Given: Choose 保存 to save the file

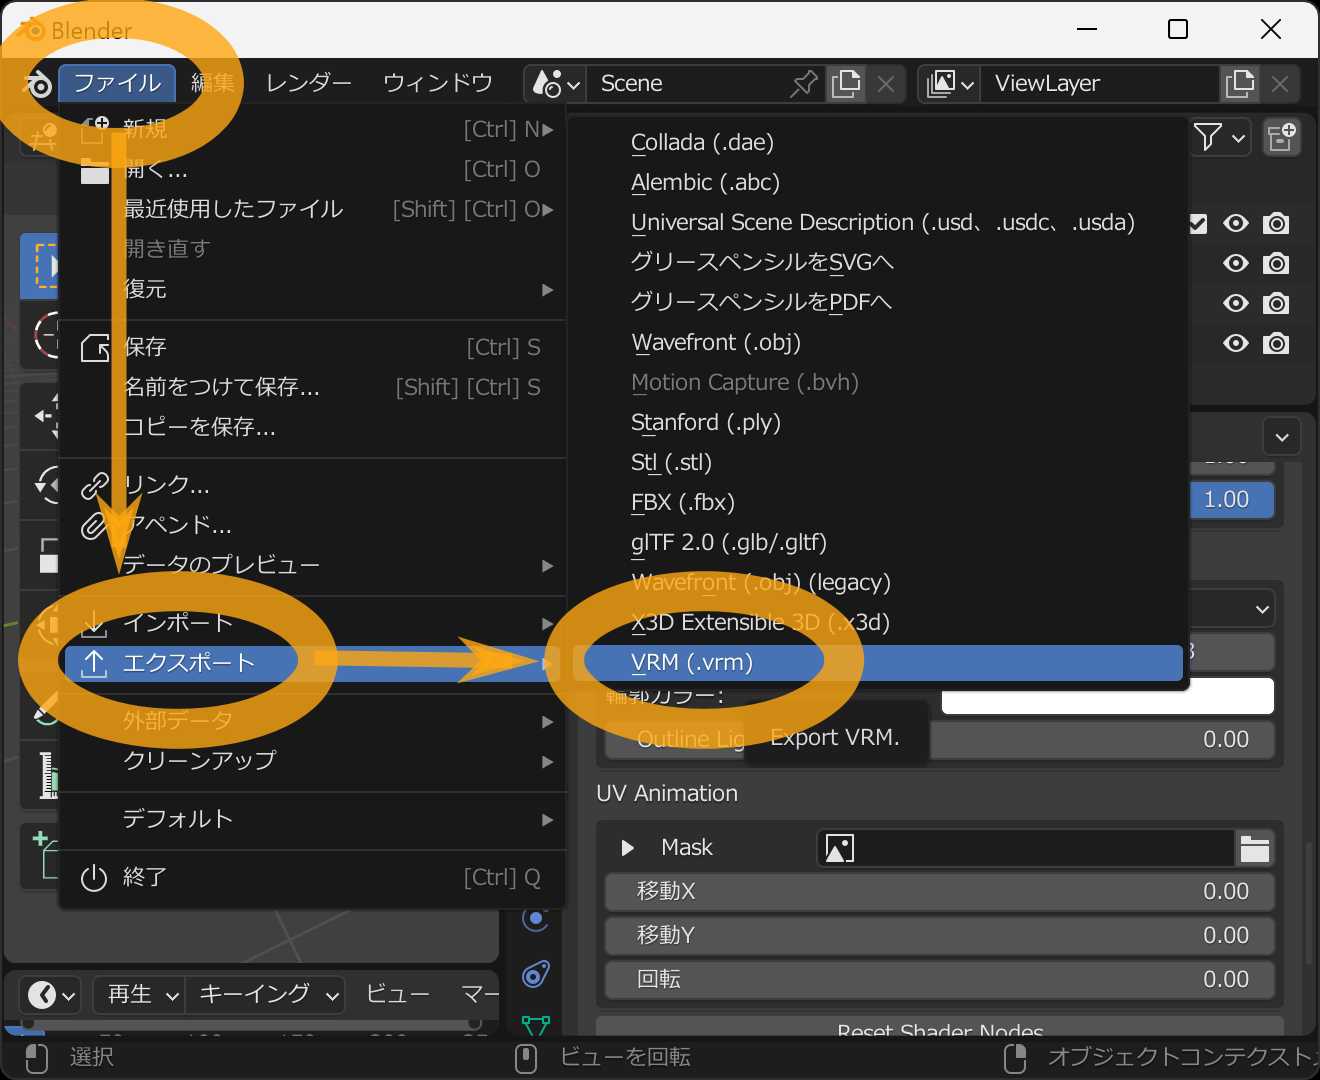Looking at the screenshot, I should (x=314, y=348).
